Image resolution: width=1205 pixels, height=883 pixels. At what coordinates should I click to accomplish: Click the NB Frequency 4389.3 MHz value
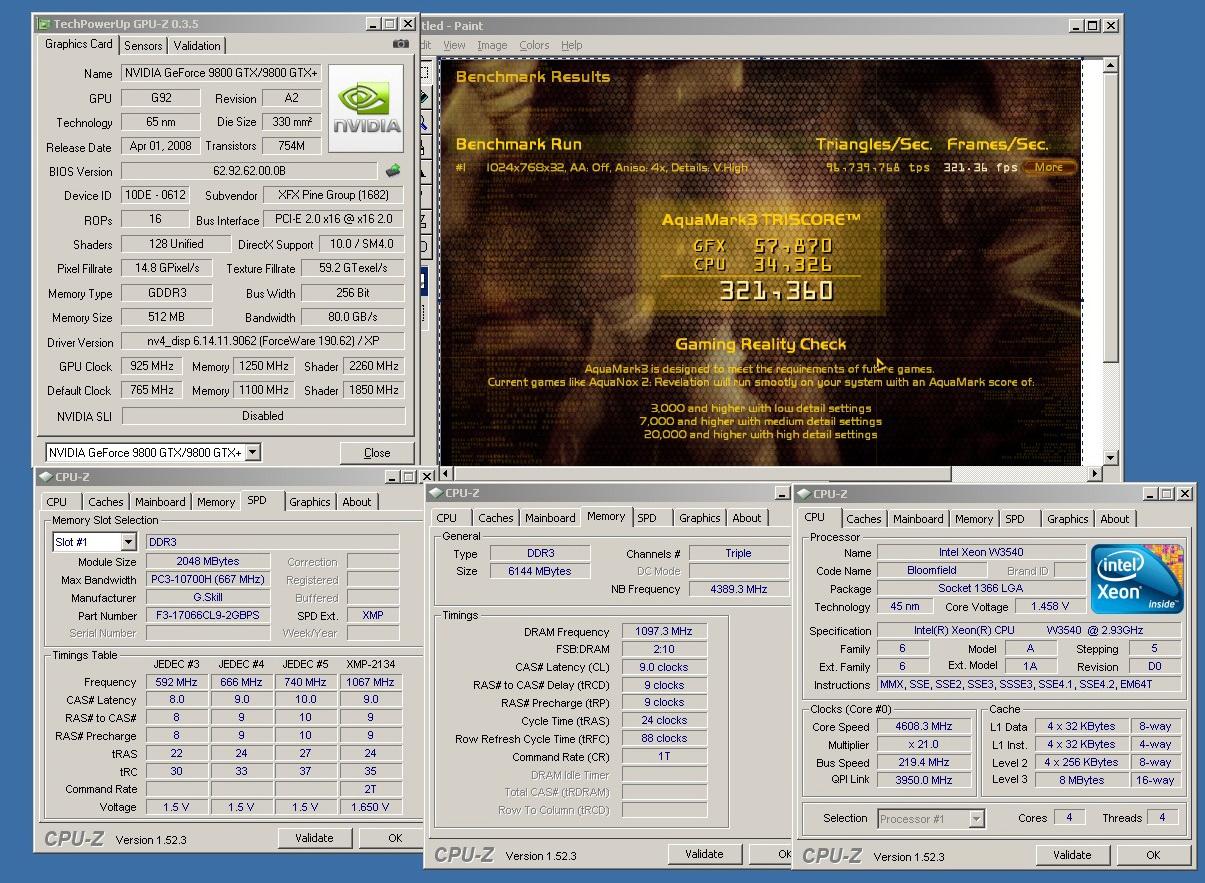738,589
